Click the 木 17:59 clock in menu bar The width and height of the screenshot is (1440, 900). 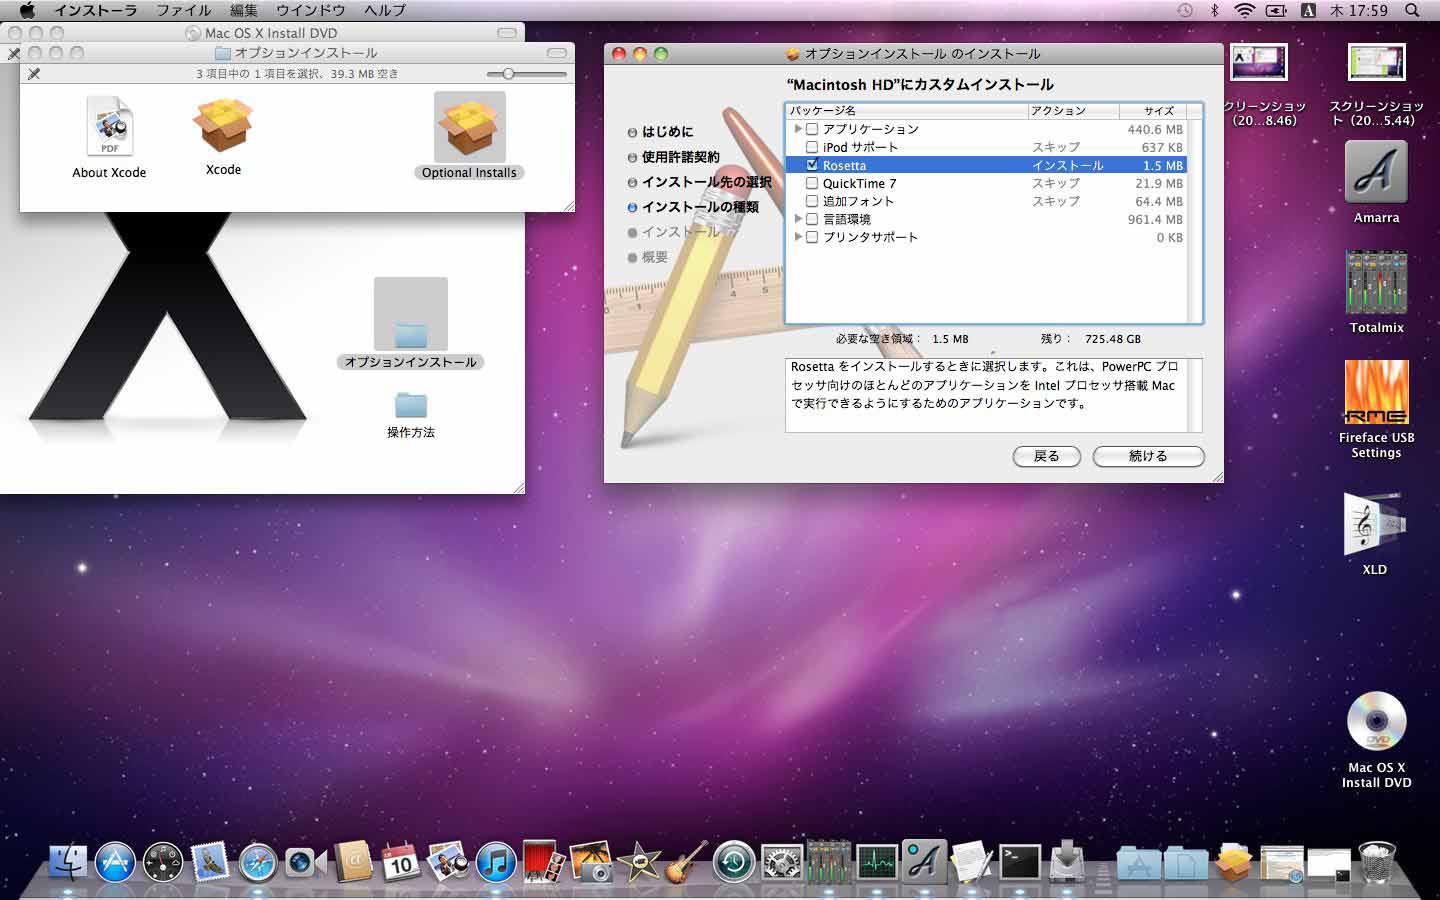point(1359,10)
